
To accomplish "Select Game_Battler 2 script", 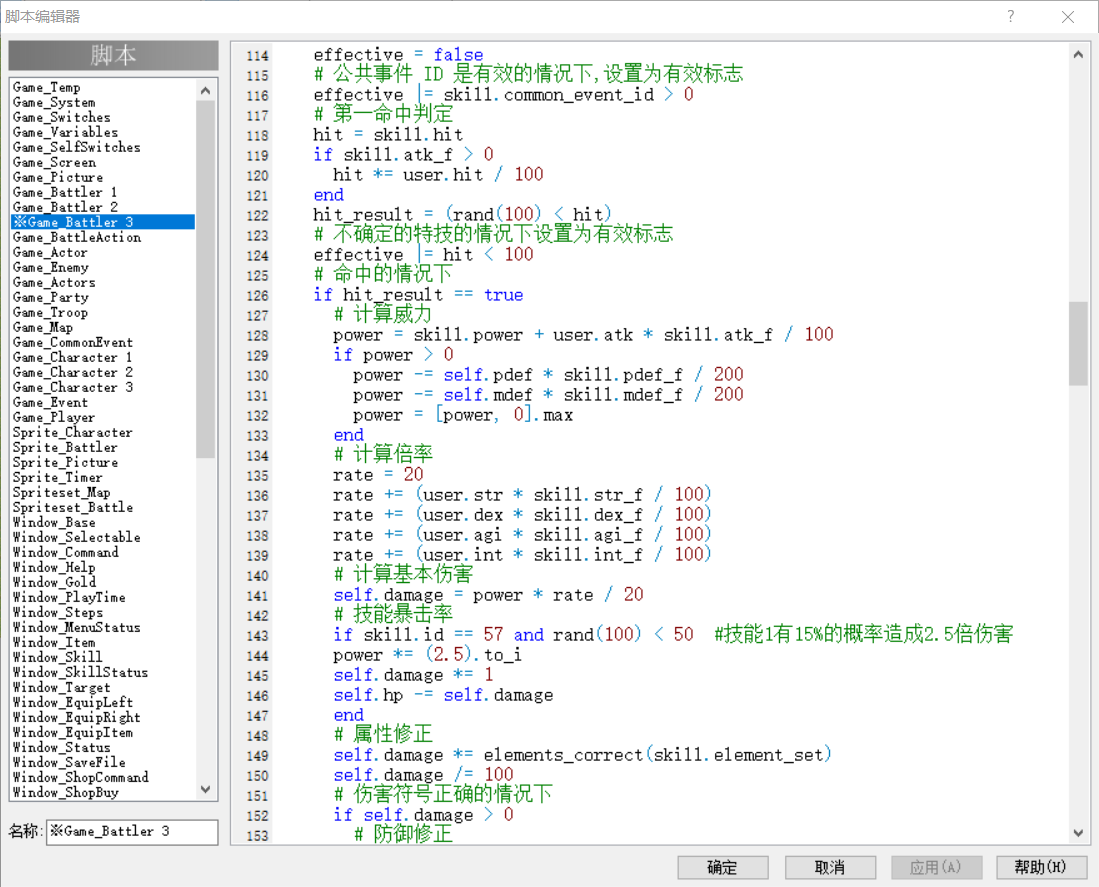I will 103,207.
